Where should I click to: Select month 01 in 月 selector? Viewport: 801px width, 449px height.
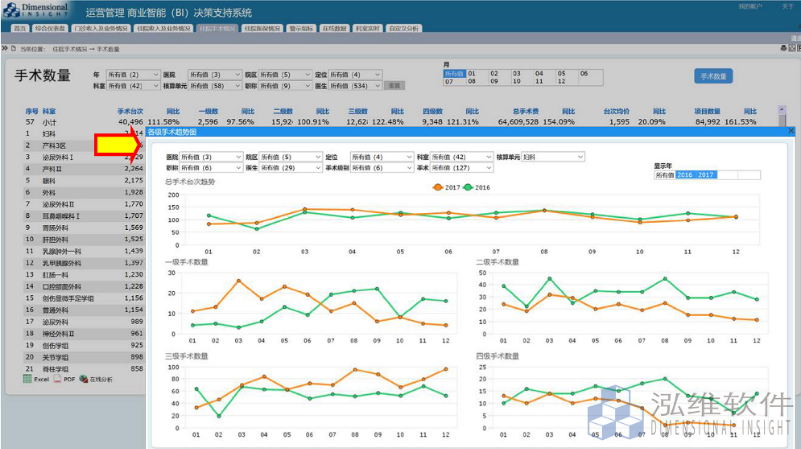coord(472,74)
